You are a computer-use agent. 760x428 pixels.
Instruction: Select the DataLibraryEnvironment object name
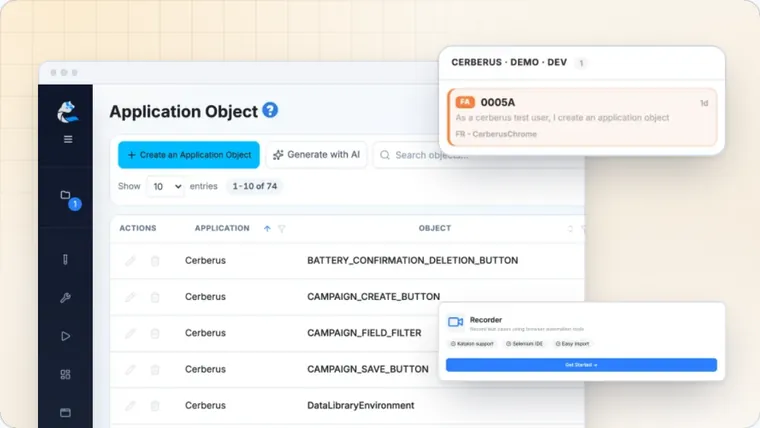pyautogui.click(x=361, y=405)
